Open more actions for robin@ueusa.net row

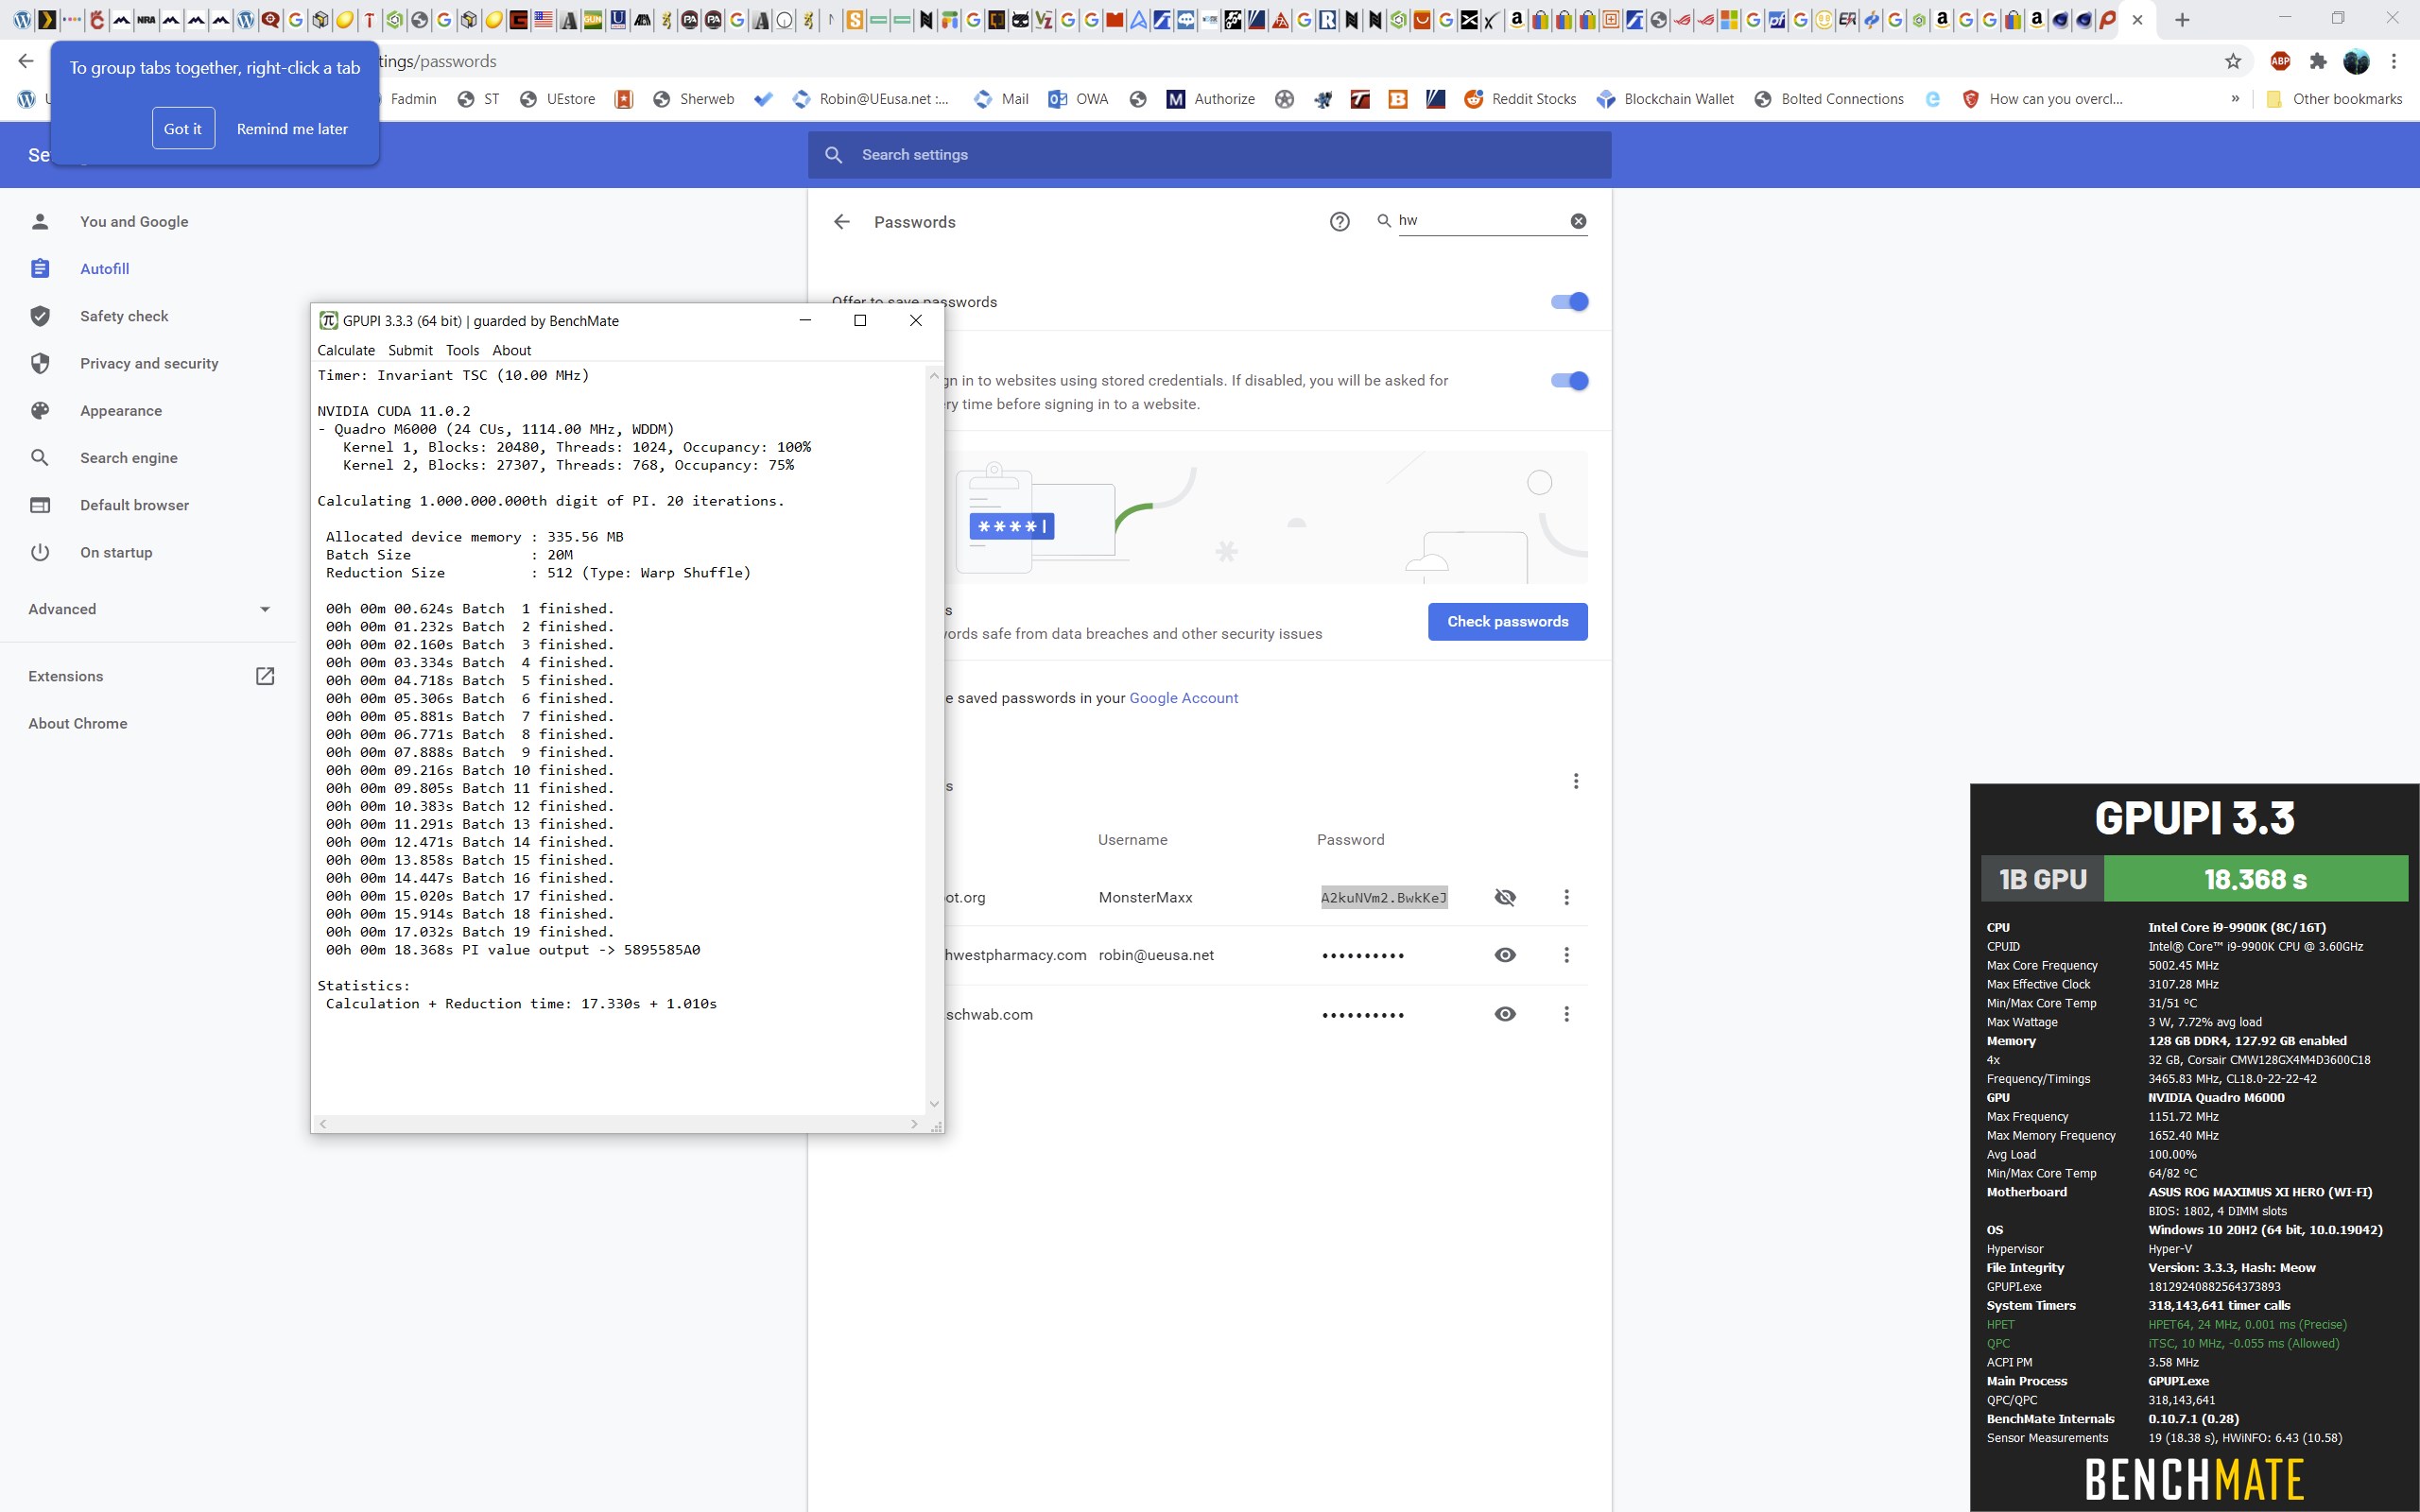tap(1566, 955)
